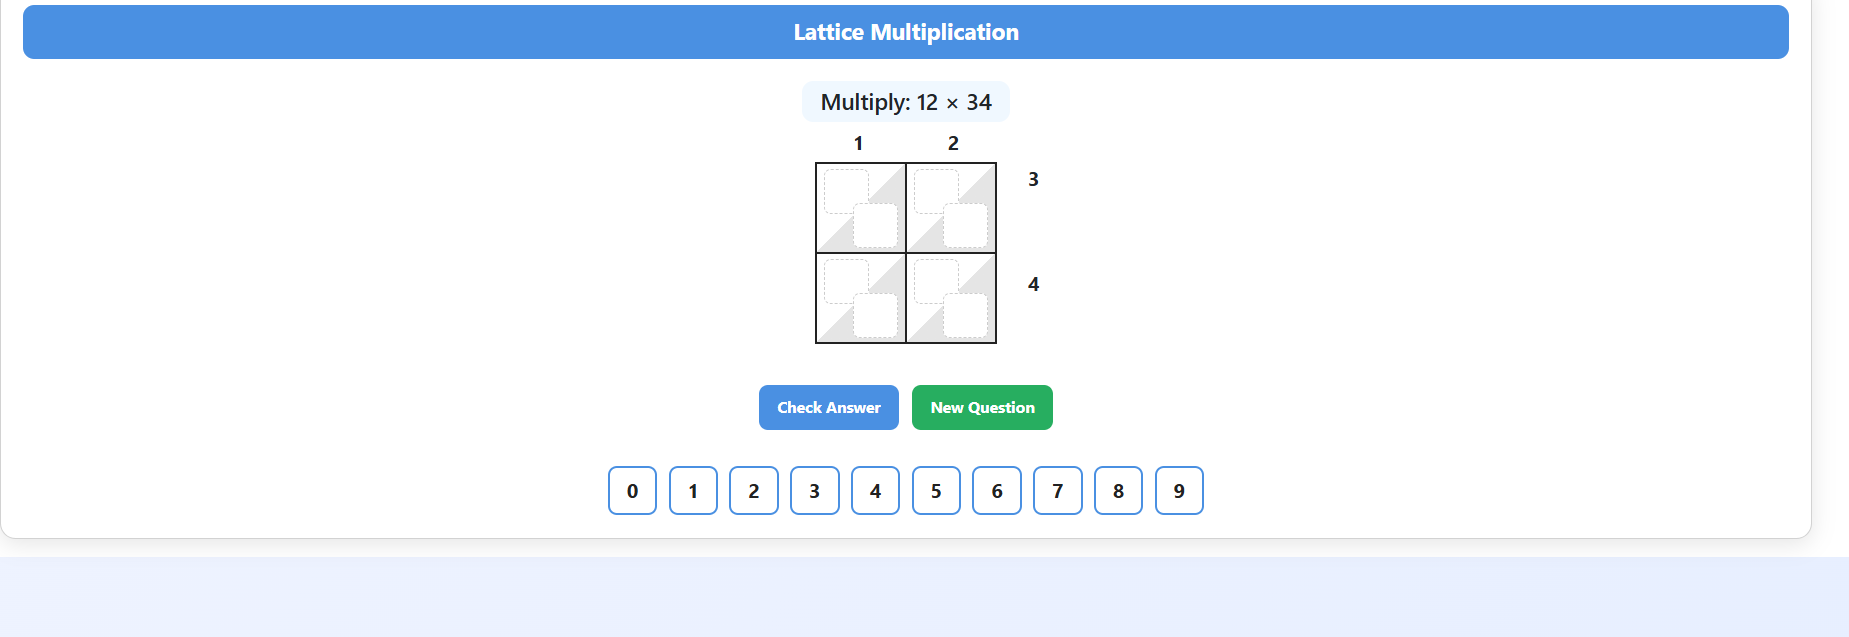The height and width of the screenshot is (637, 1849).
Task: Select ones box of top-right lattice cell
Action: click(965, 226)
